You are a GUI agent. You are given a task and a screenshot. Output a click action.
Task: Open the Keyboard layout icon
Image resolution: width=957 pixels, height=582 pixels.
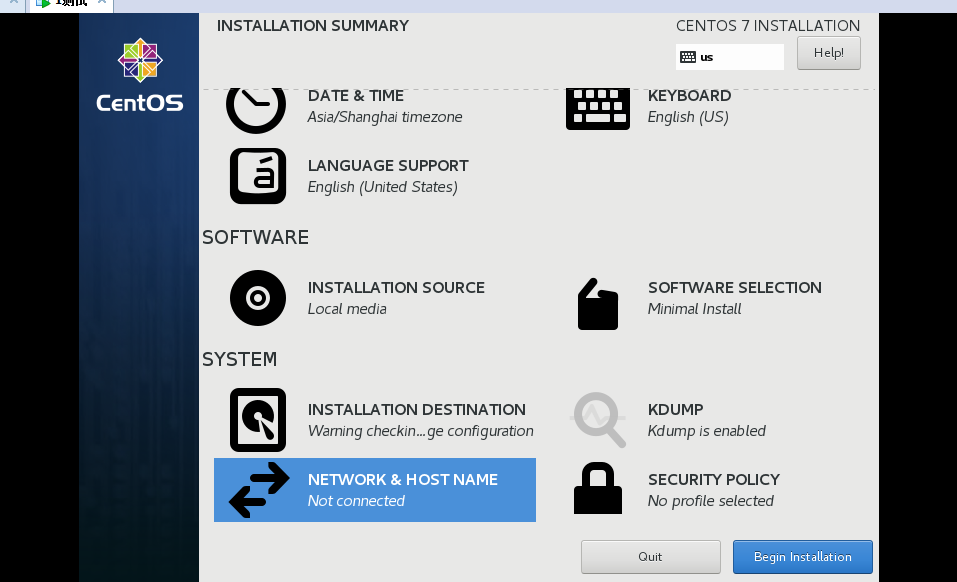click(598, 109)
